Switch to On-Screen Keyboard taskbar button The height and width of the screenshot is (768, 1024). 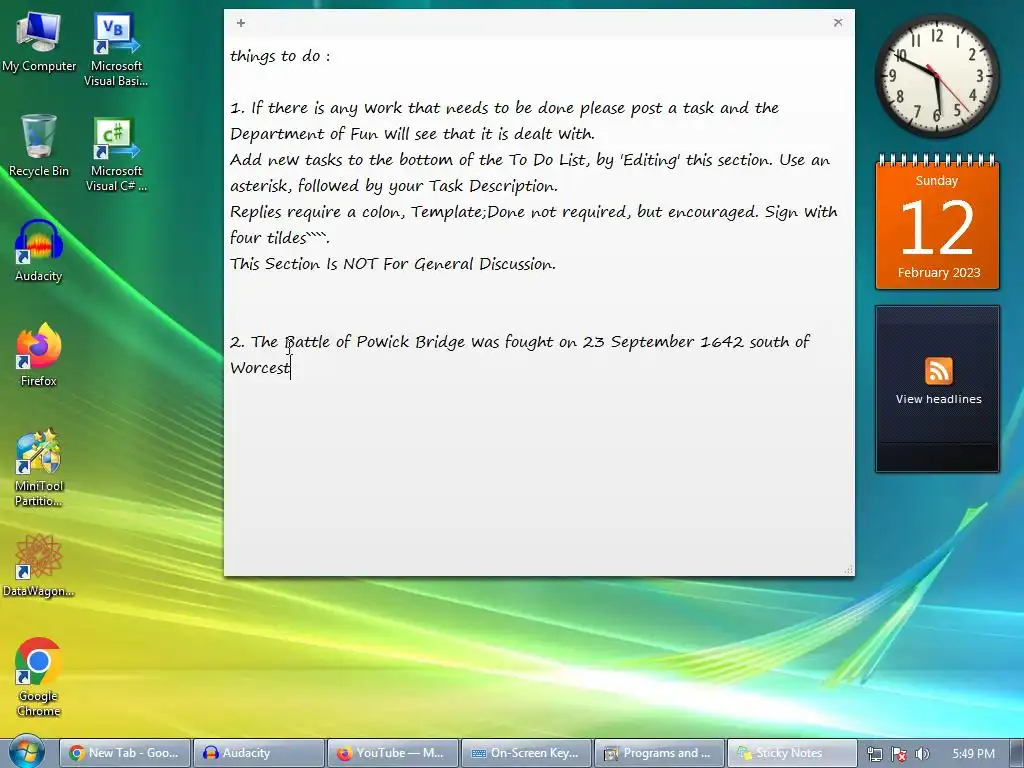[x=526, y=753]
